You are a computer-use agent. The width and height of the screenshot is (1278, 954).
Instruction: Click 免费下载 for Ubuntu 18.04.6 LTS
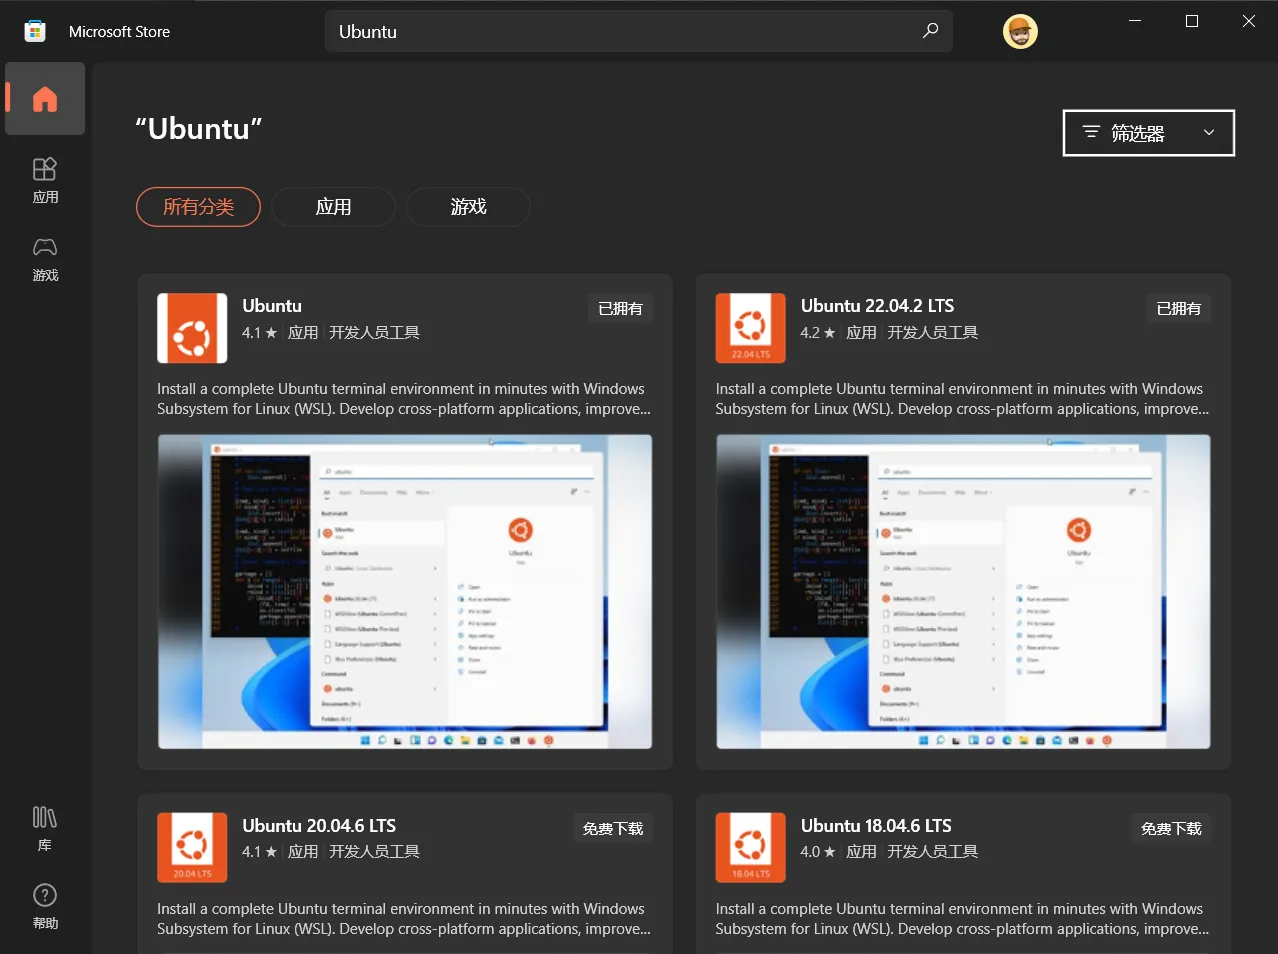coord(1172,829)
